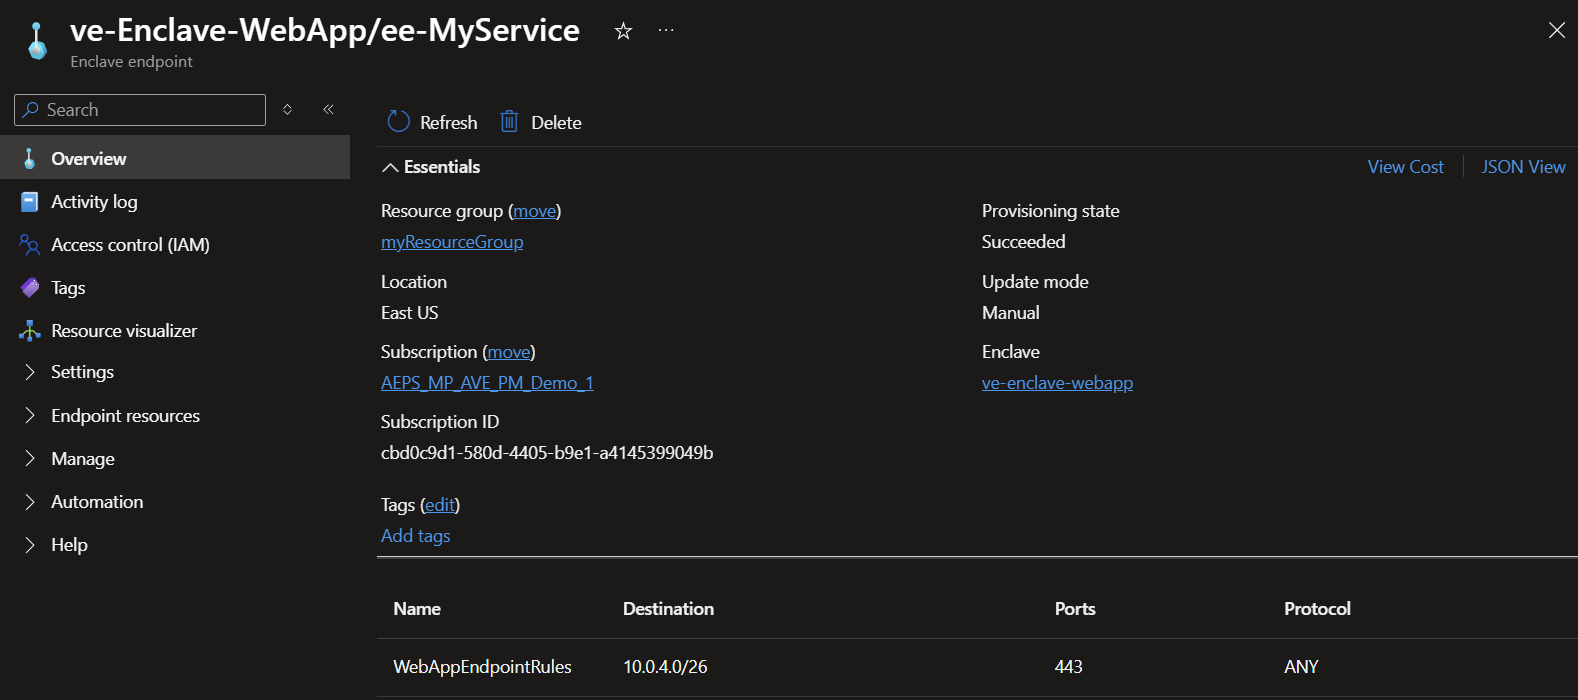Open myResourceGroup link
The image size is (1578, 700).
[x=452, y=242]
